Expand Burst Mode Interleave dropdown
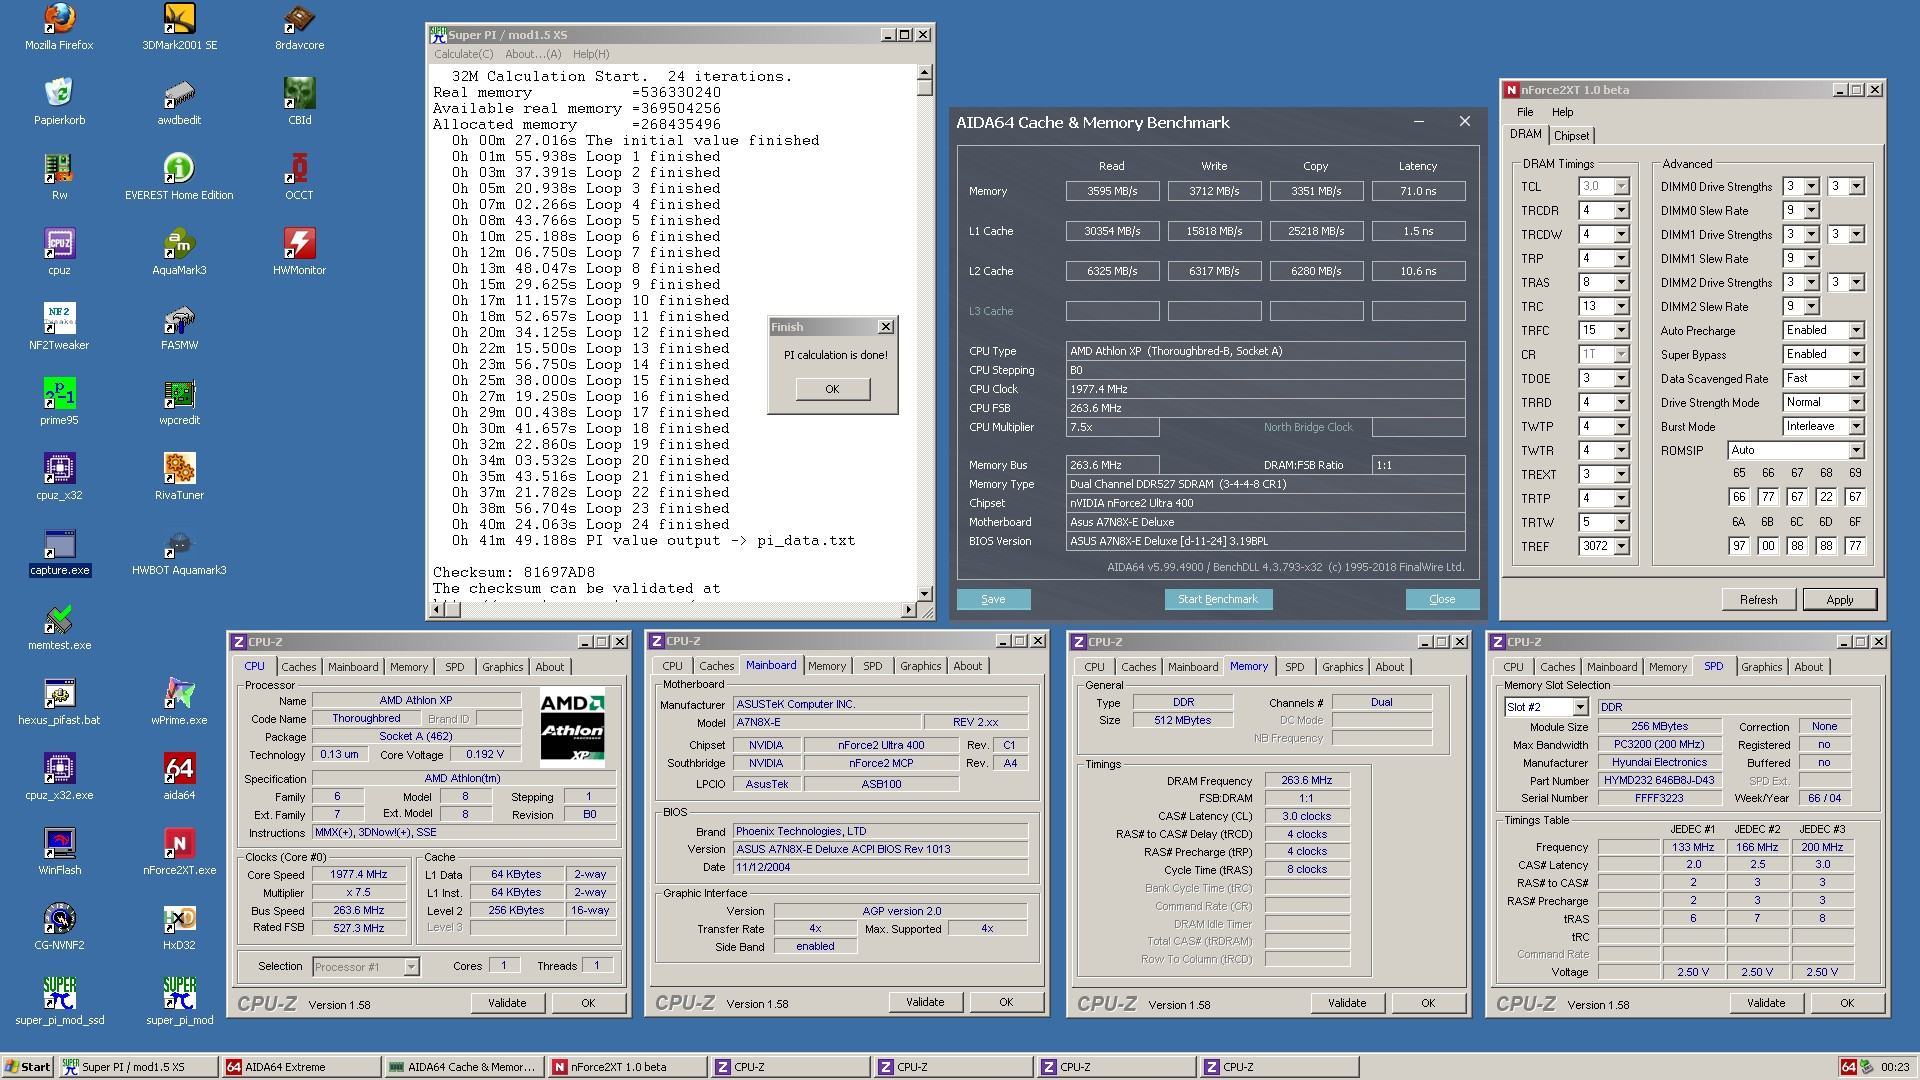 pyautogui.click(x=1856, y=426)
